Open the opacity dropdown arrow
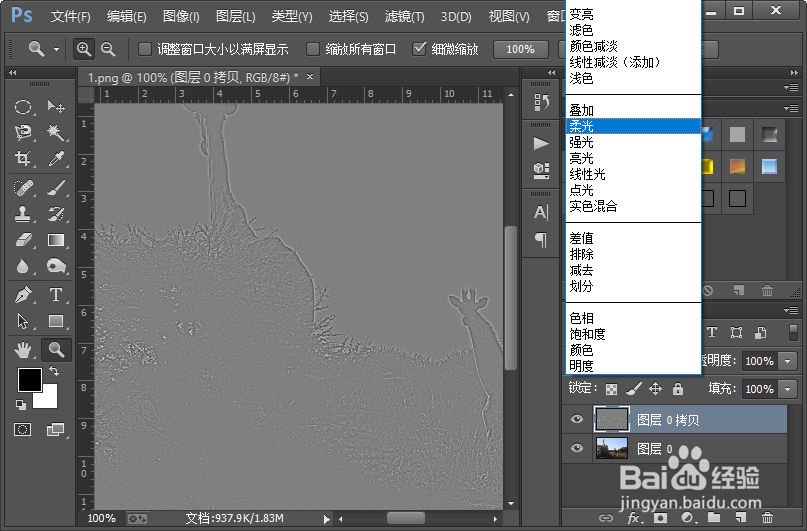Screen dimensions: 807x531 [x=788, y=361]
